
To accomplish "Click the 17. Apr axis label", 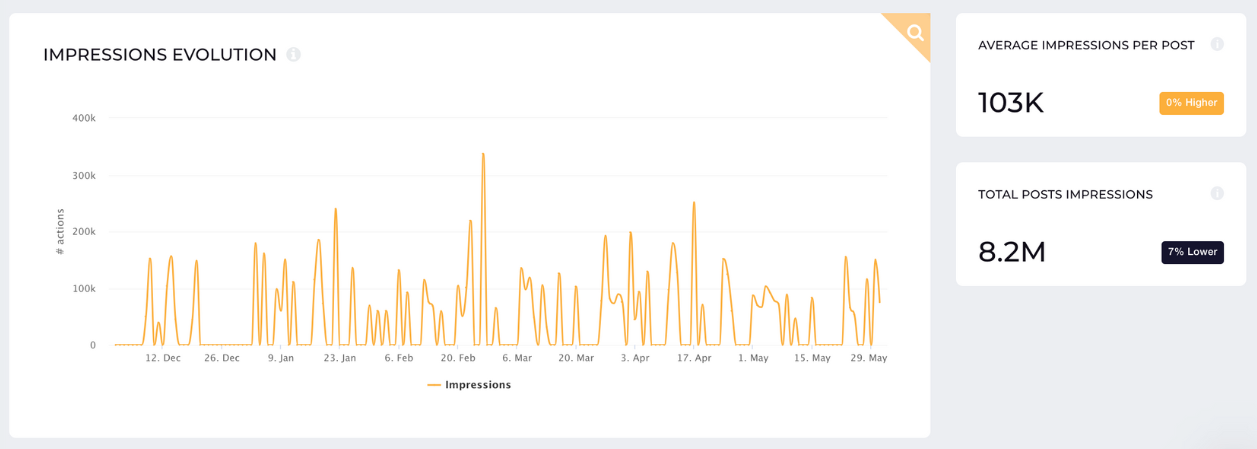I will pos(694,358).
